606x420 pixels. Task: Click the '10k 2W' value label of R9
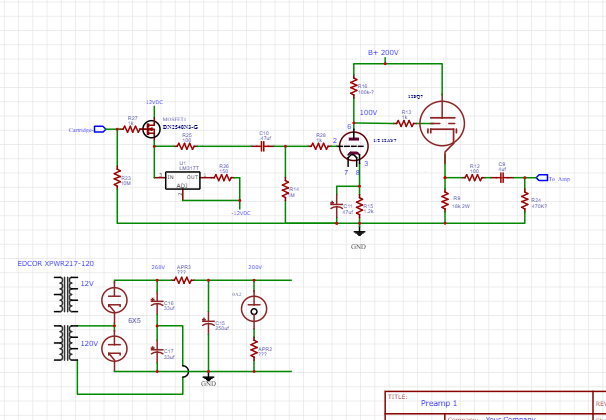[461, 206]
